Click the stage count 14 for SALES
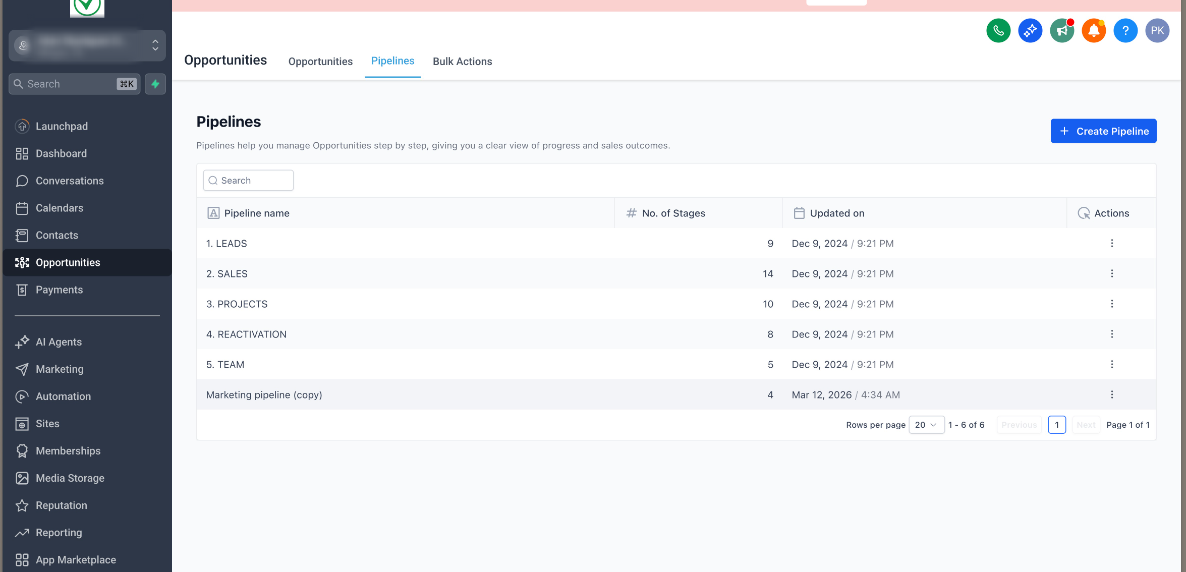The width and height of the screenshot is (1186, 572). coord(768,274)
